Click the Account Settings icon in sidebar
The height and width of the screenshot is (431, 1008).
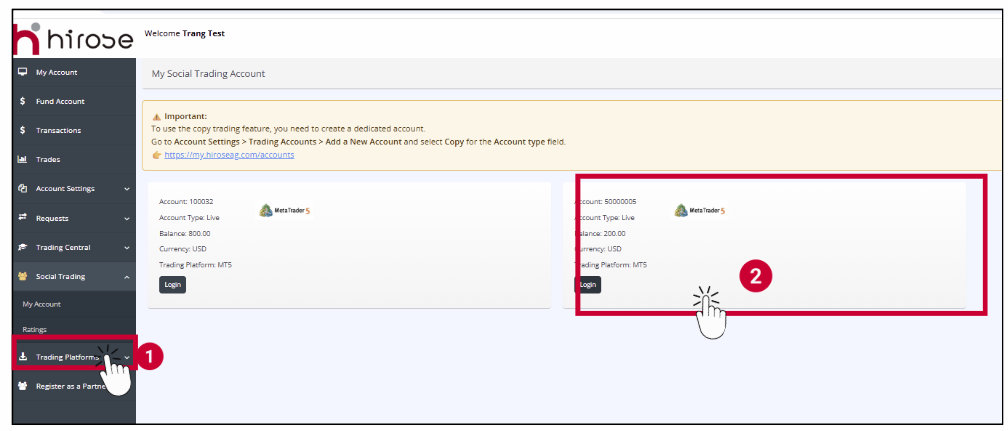(x=22, y=188)
